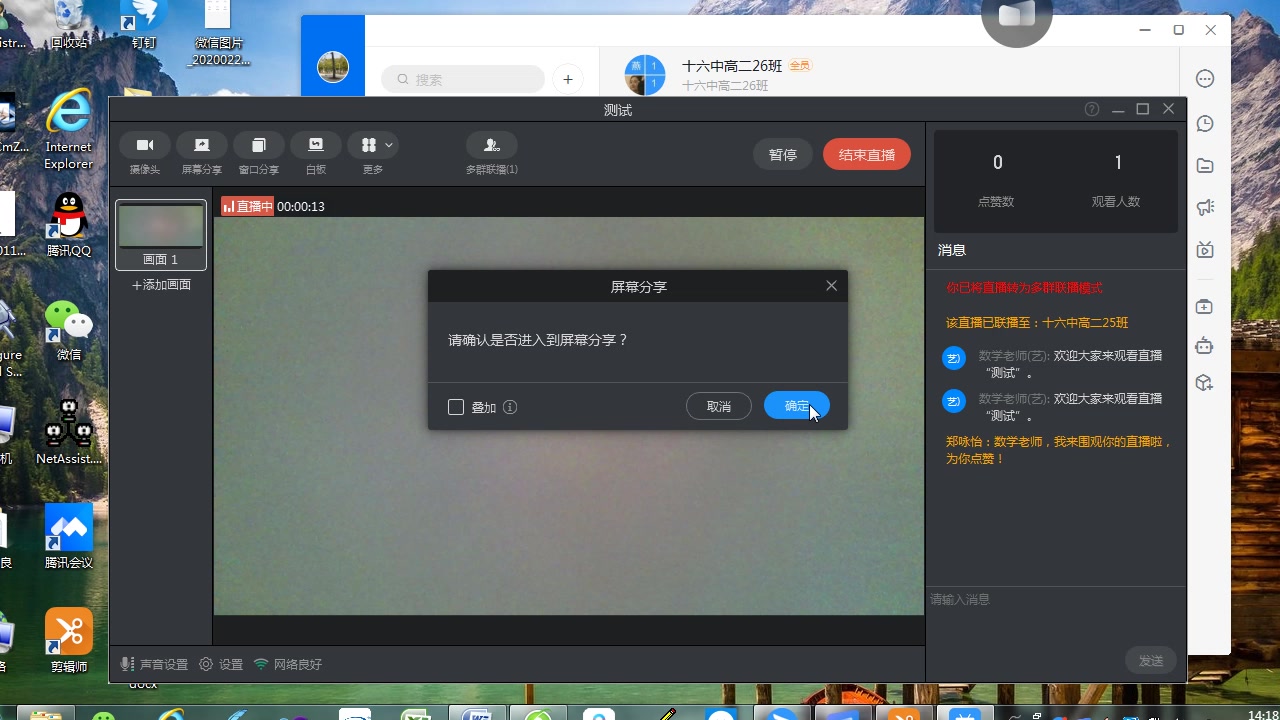Image resolution: width=1280 pixels, height=720 pixels.
Task: Open the group robot icon in DingTalk
Action: click(1204, 346)
